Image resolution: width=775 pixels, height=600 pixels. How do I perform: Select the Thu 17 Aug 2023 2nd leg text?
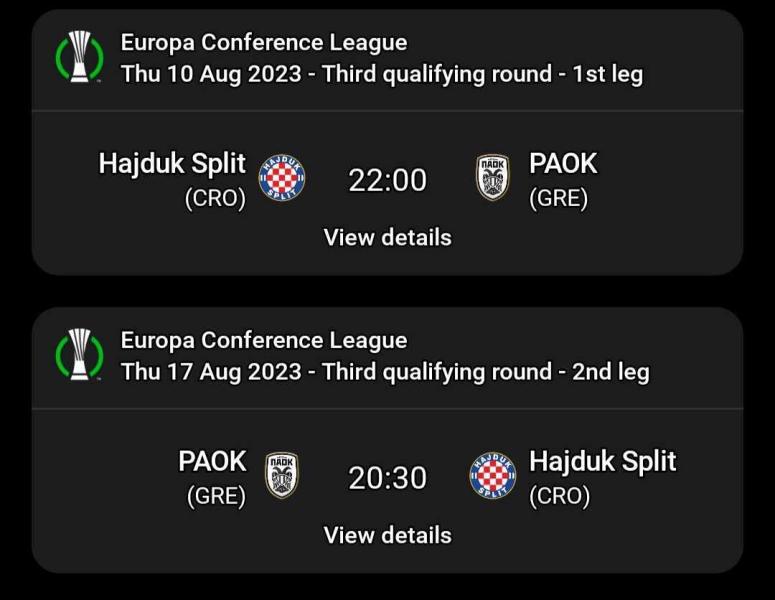click(x=385, y=372)
